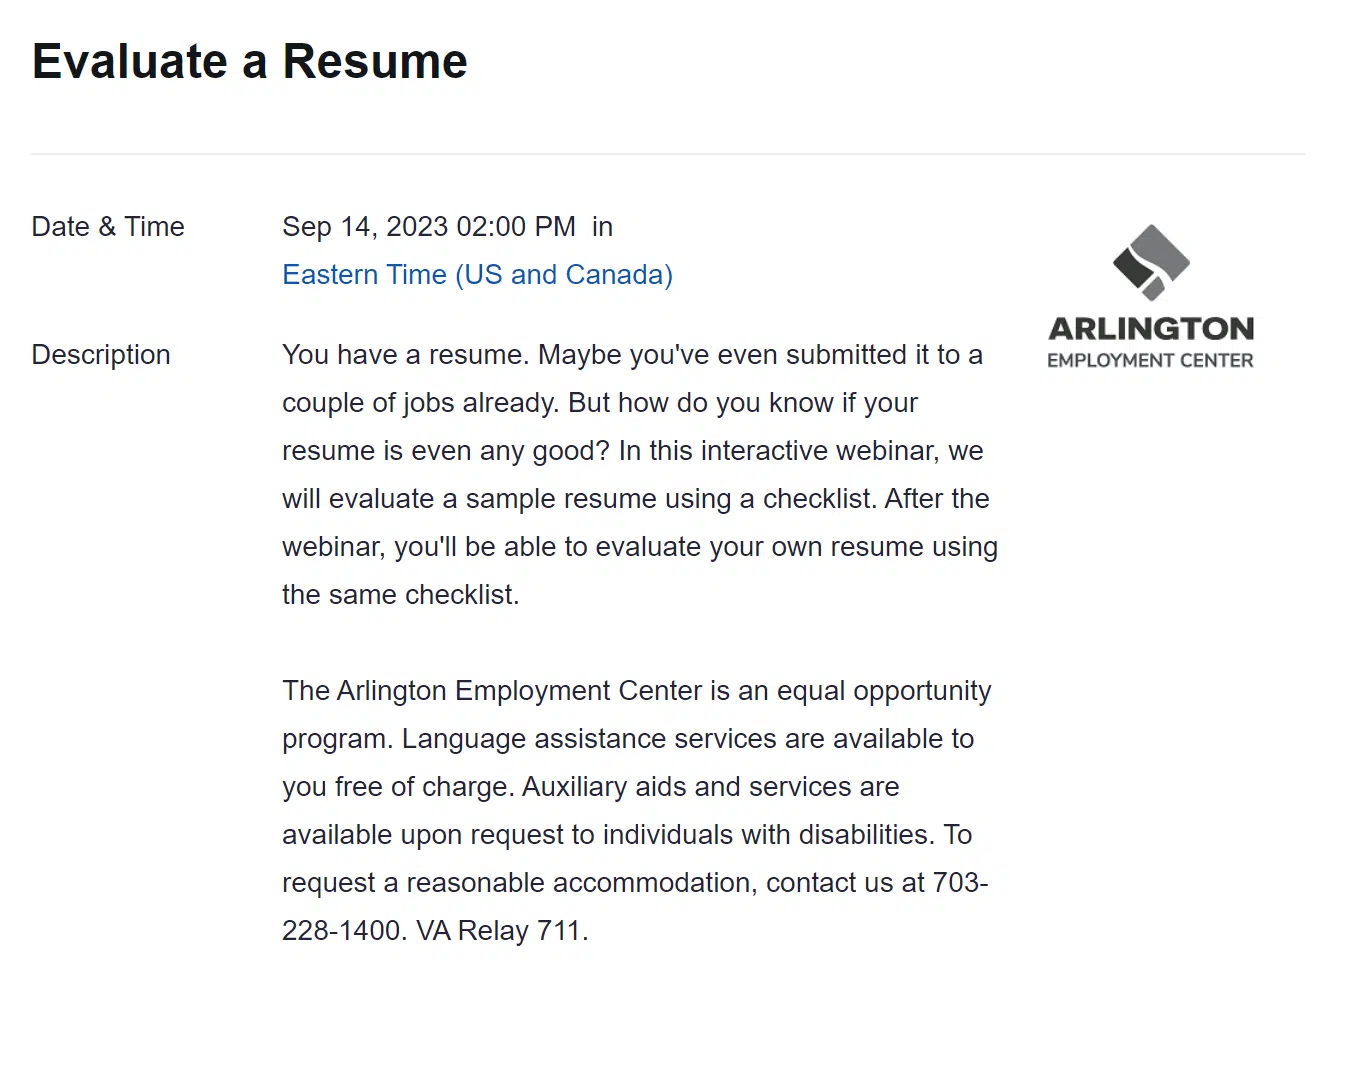Click the 'couple of jobs already' line
Viewport: 1347px width, 1070px height.
(600, 403)
